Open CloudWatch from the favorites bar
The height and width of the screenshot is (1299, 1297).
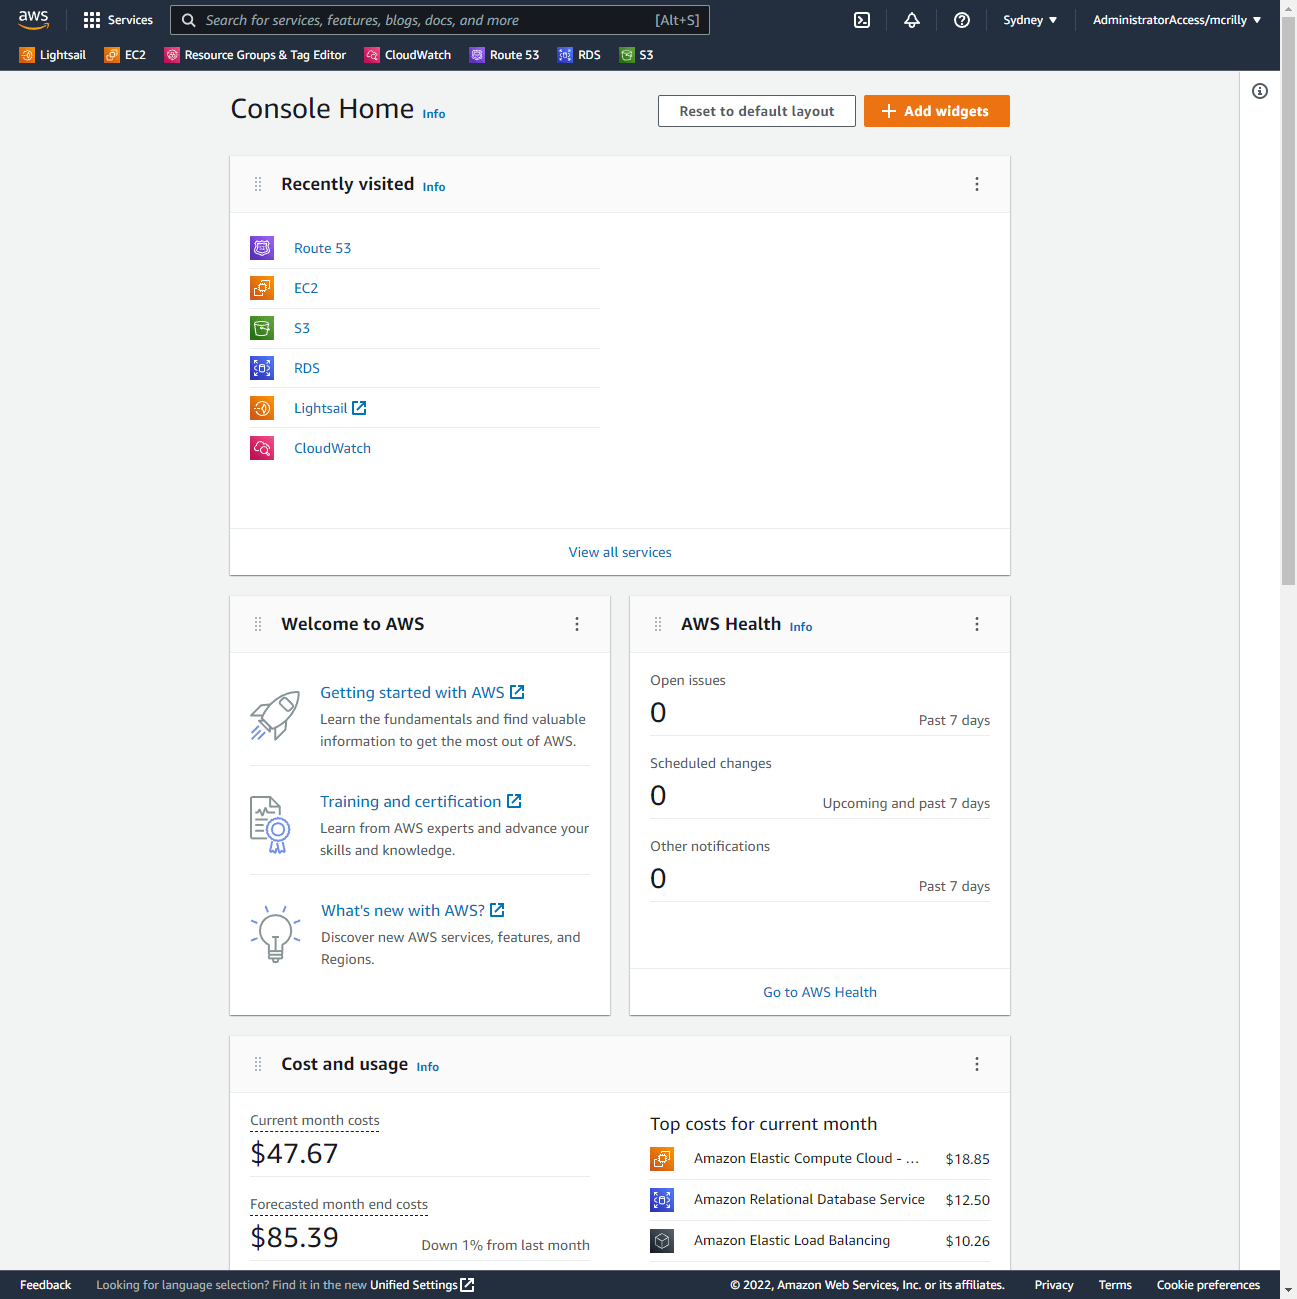point(408,55)
